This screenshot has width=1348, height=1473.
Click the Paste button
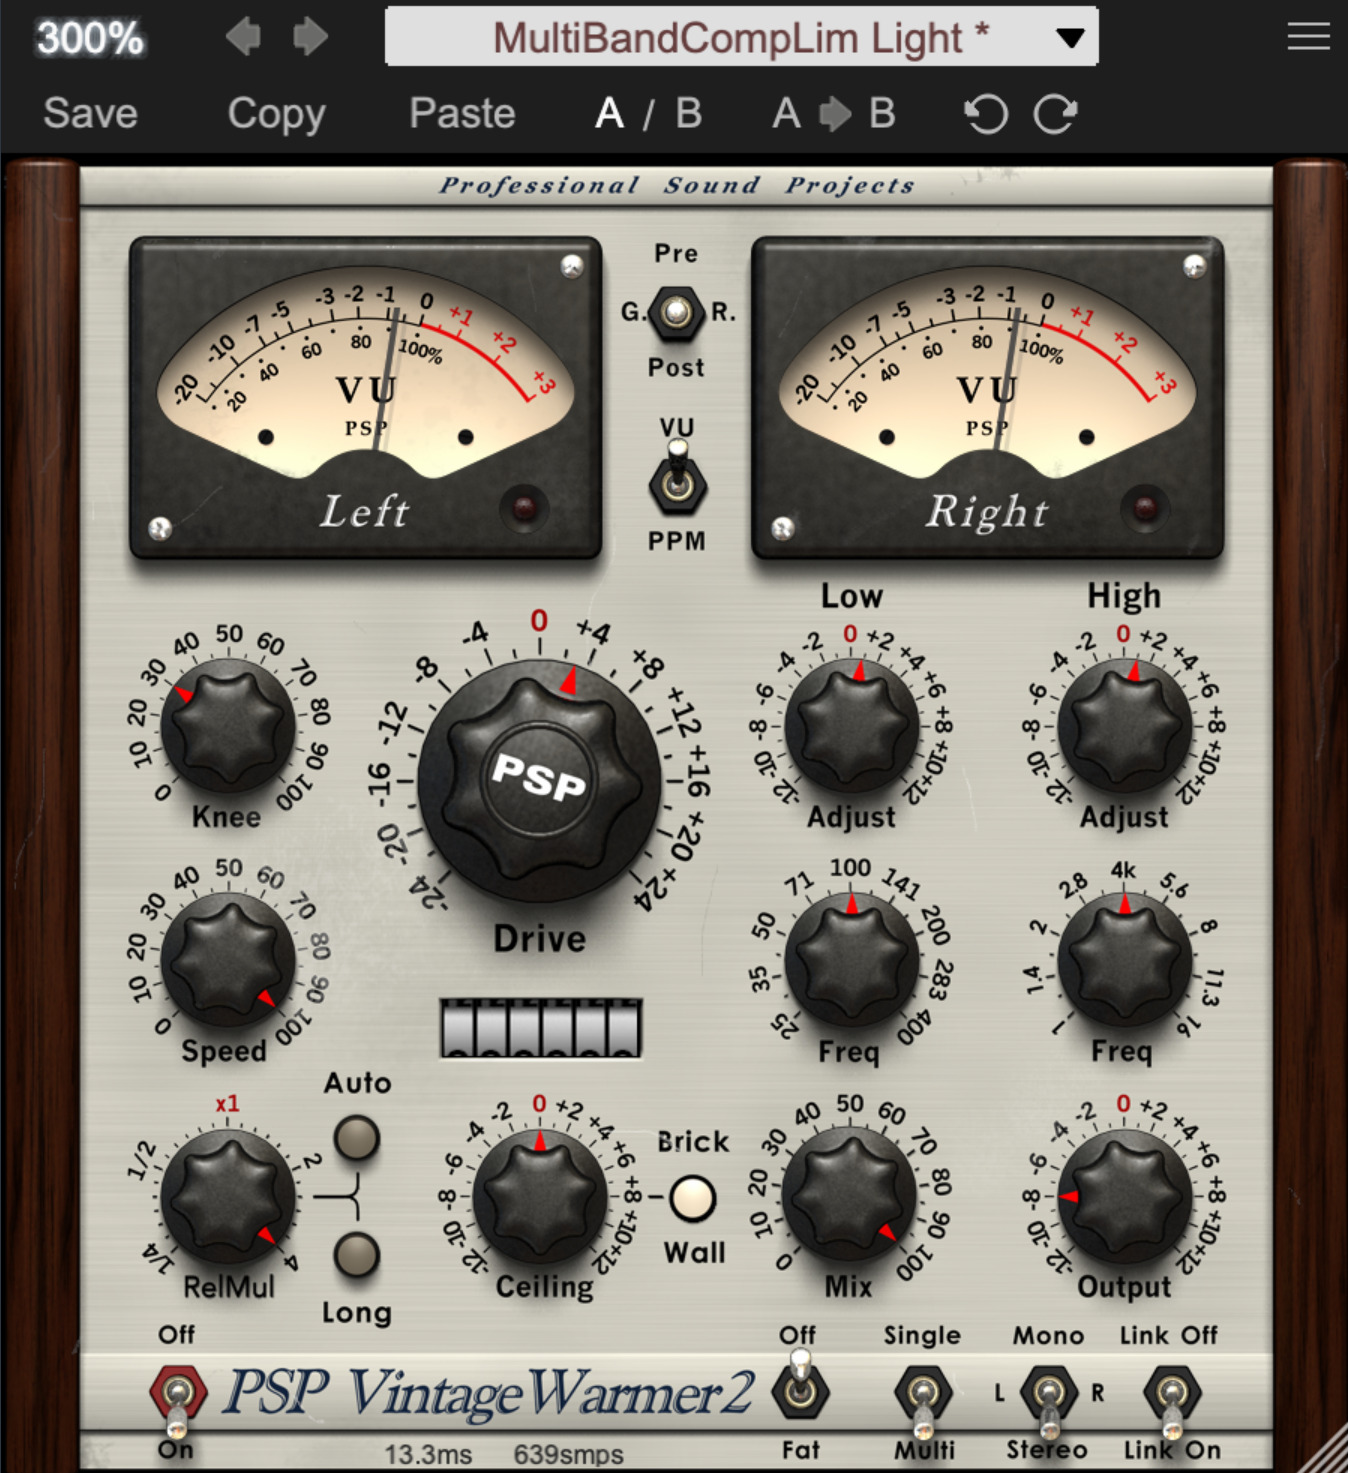[x=462, y=113]
